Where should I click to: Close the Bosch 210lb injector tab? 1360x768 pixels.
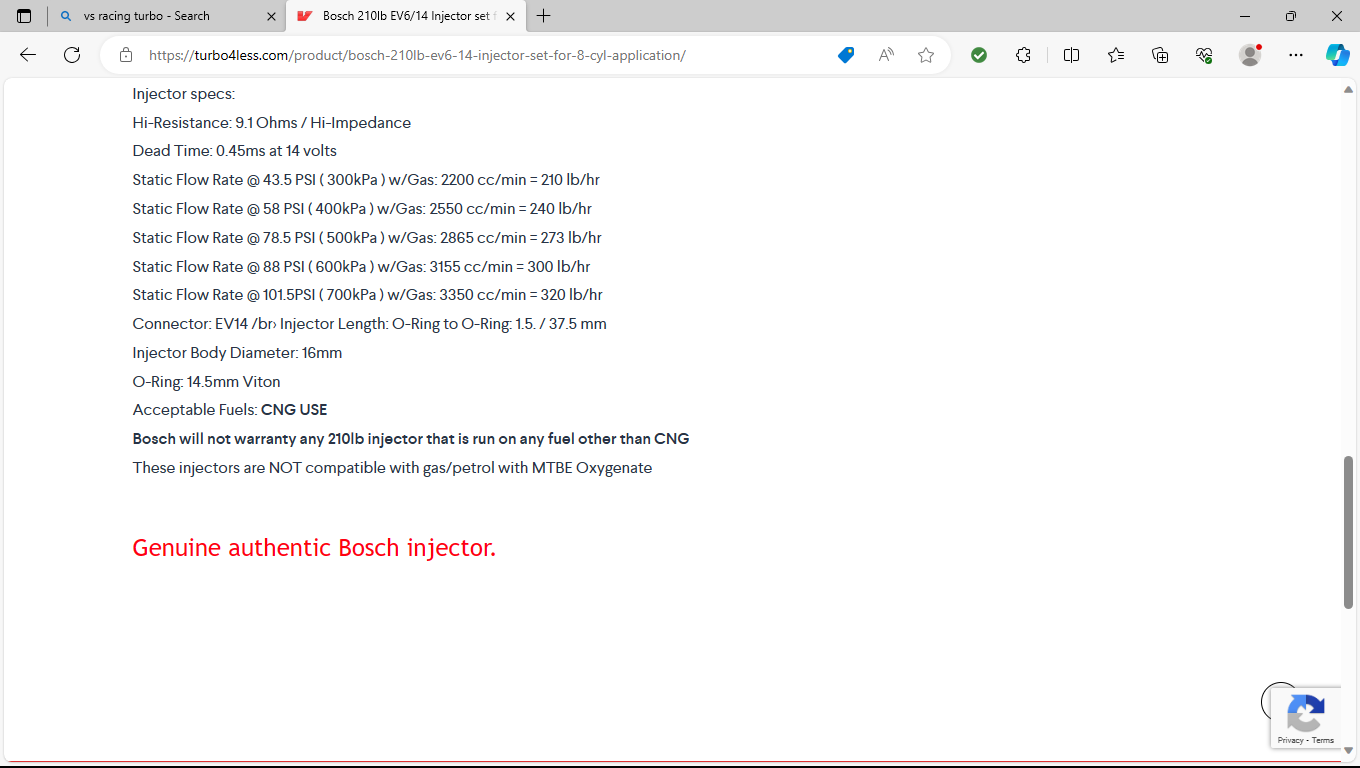[x=510, y=16]
